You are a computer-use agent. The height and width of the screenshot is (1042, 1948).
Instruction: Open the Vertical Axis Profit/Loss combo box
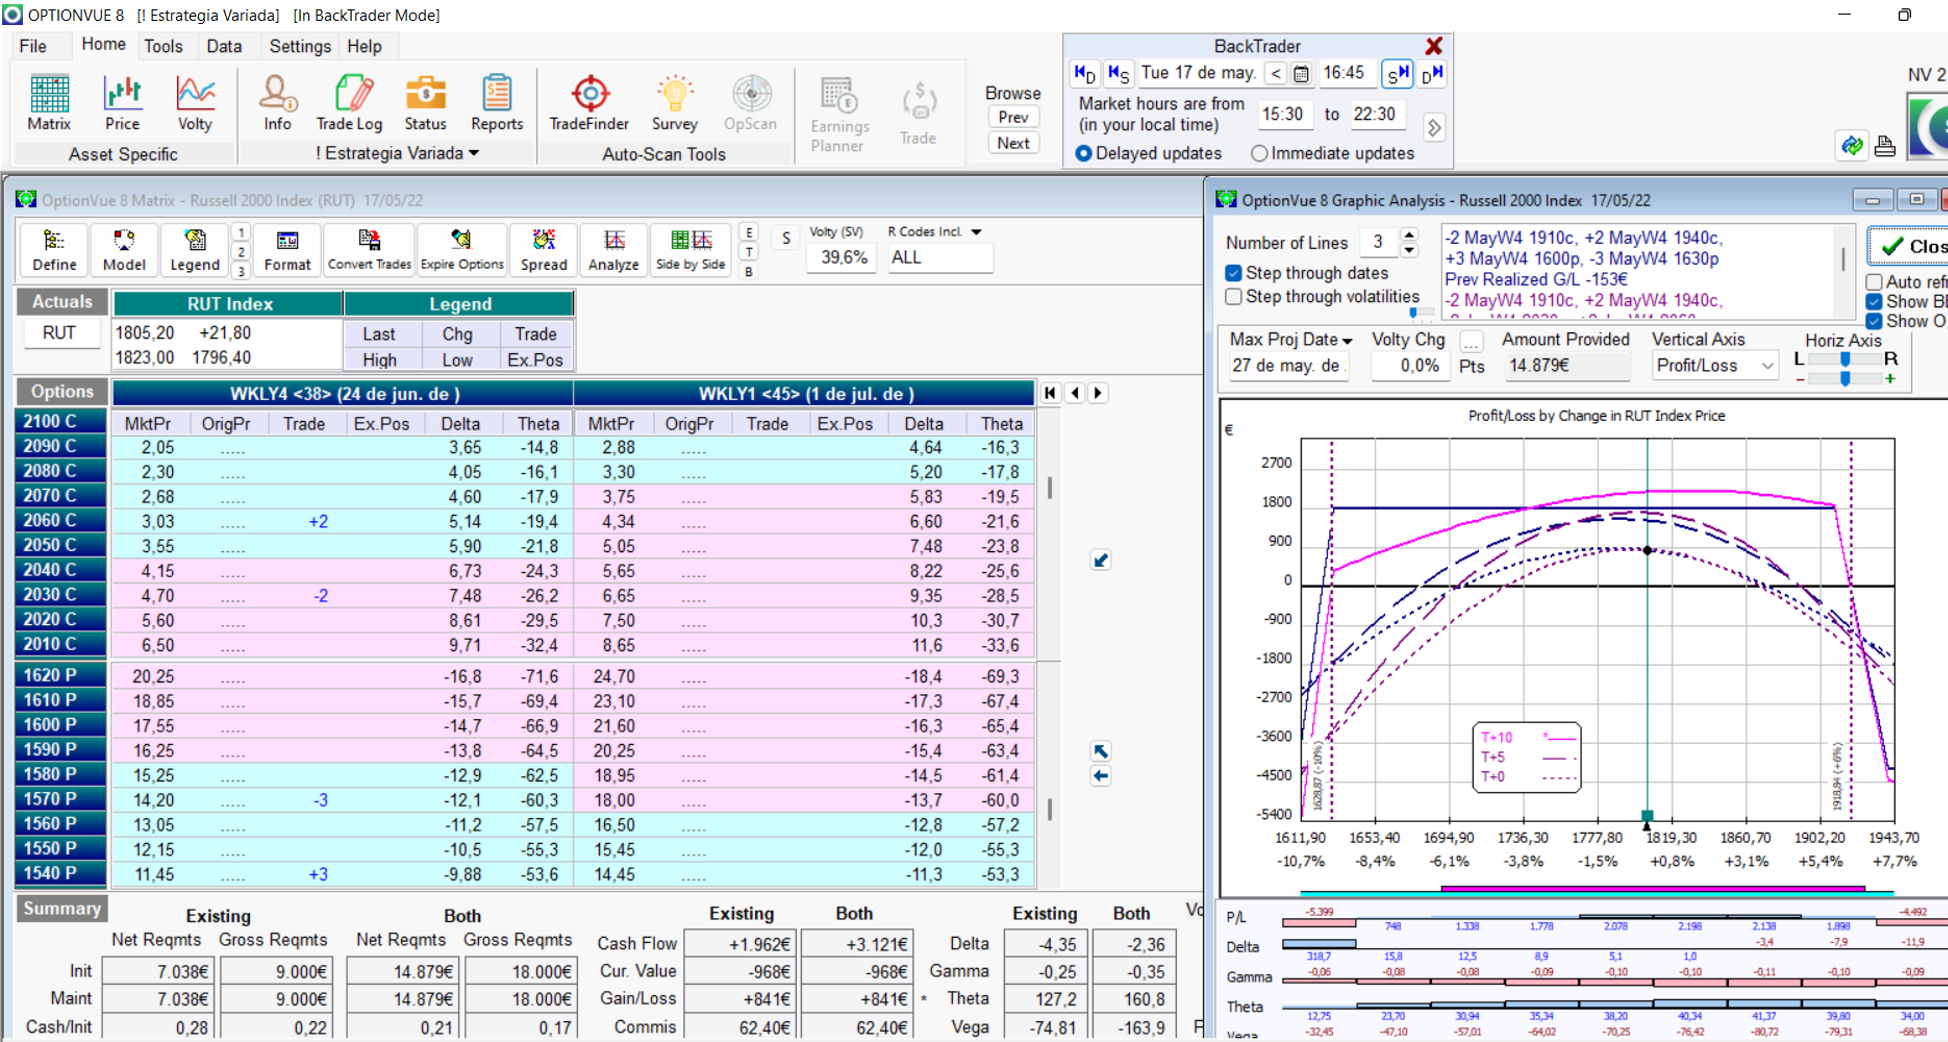click(1715, 366)
